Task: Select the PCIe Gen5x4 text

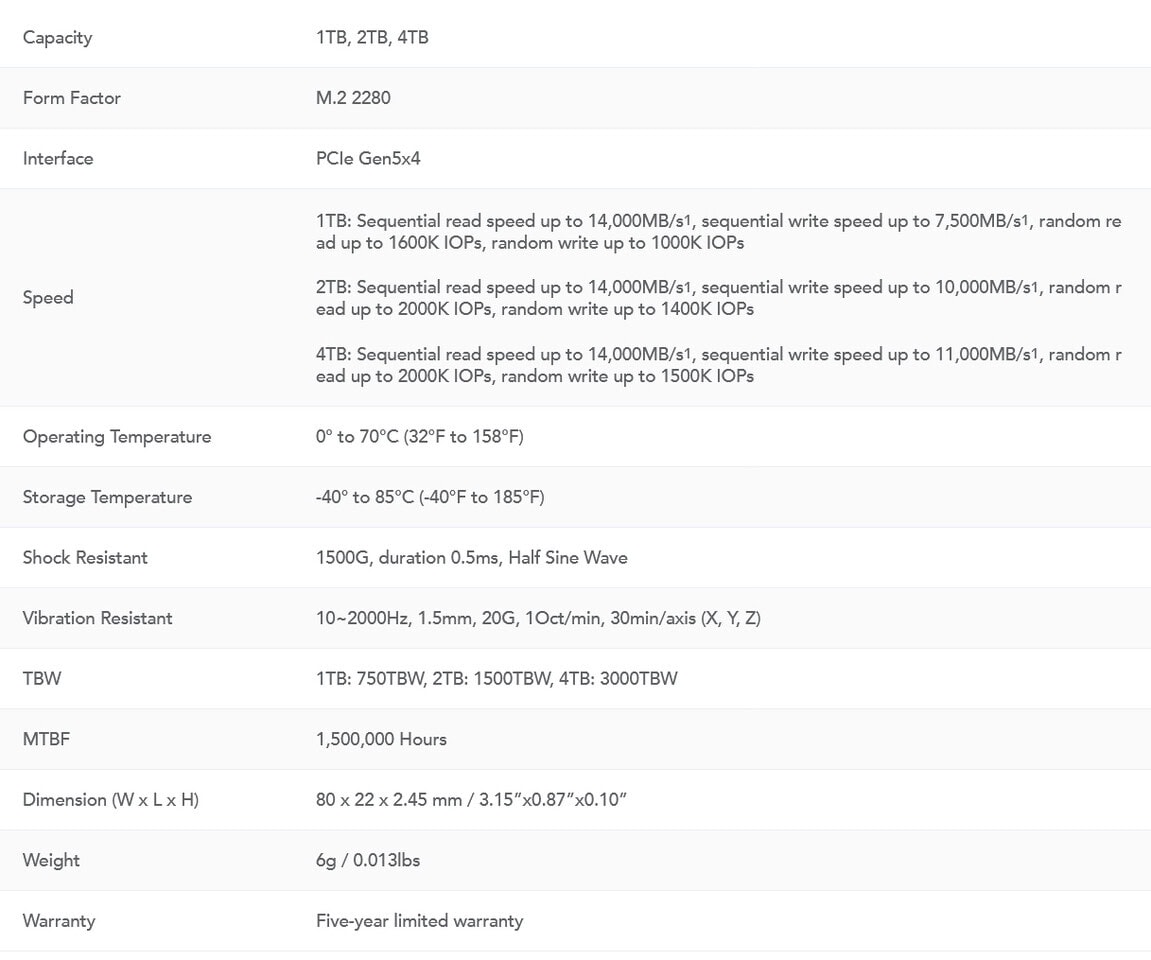Action: 368,159
